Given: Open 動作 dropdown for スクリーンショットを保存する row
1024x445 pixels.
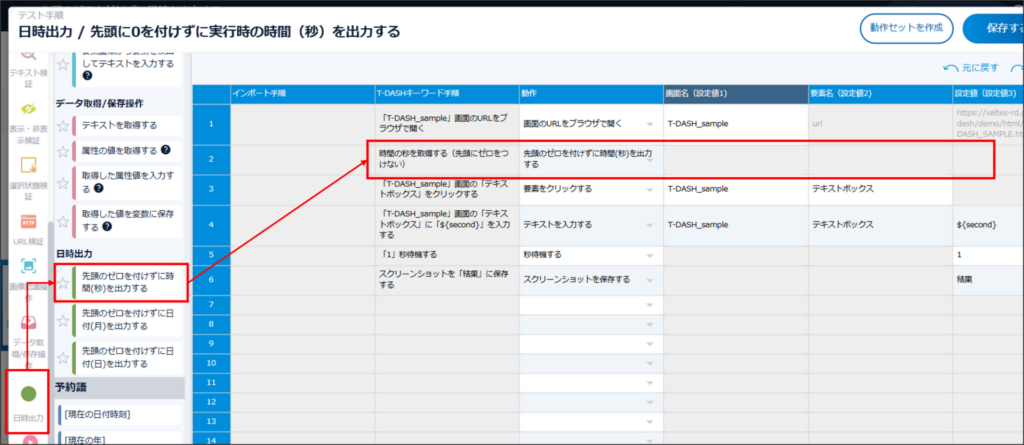Looking at the screenshot, I should pyautogui.click(x=649, y=279).
